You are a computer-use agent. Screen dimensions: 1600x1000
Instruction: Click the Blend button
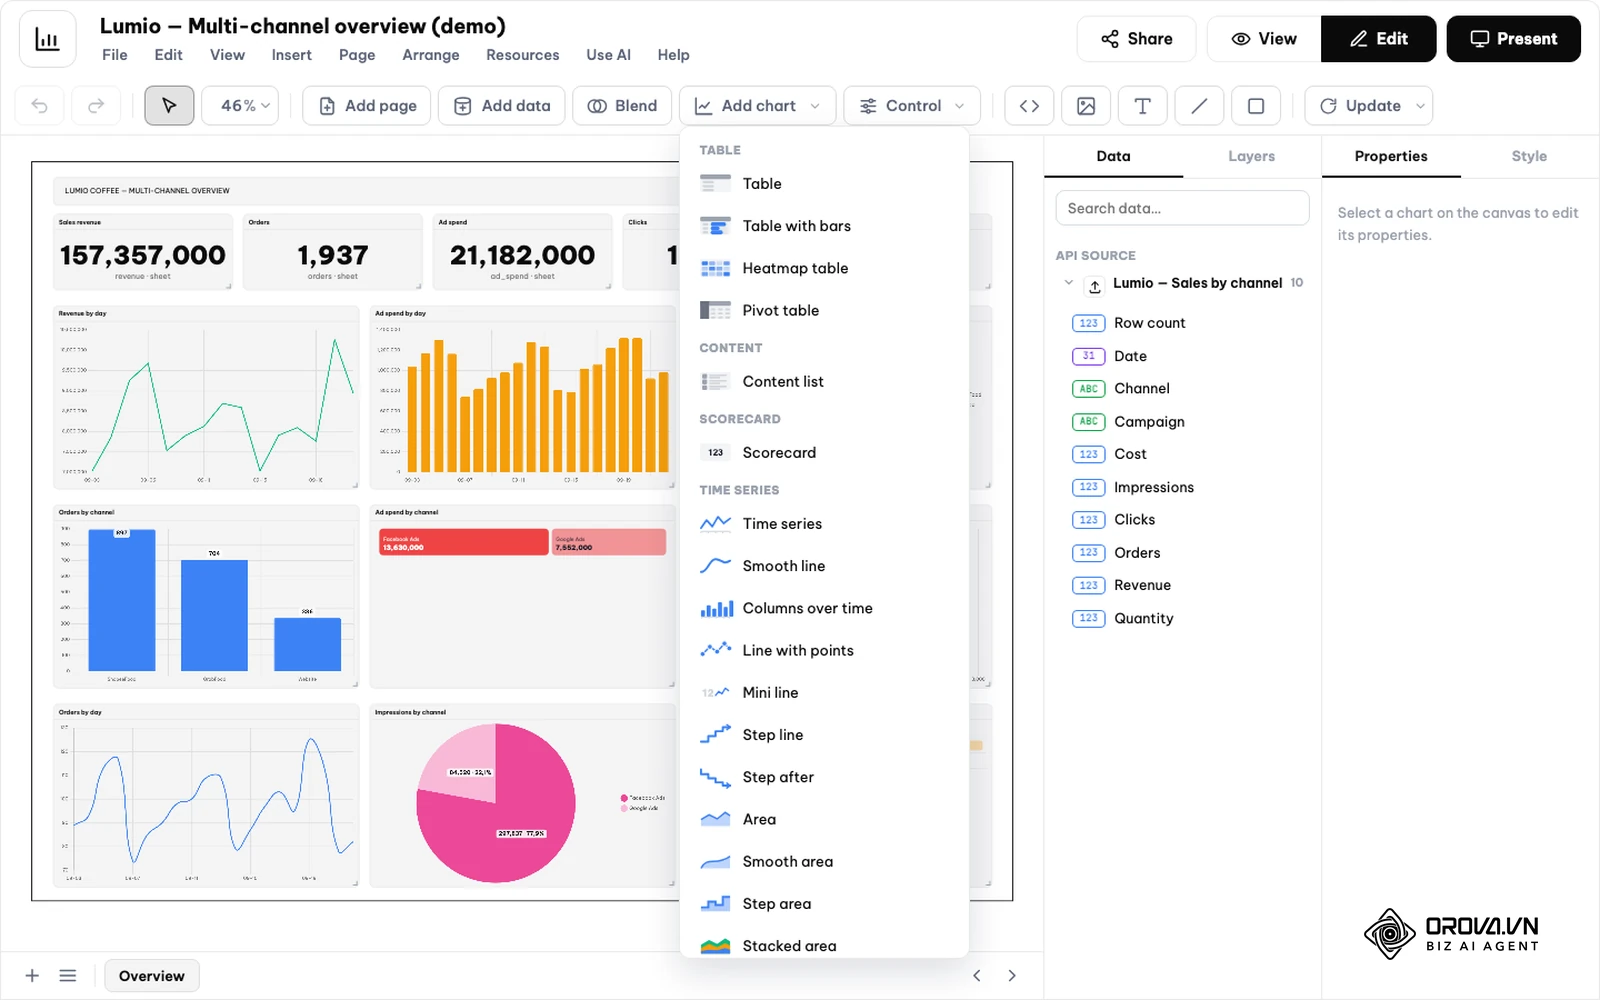622,106
